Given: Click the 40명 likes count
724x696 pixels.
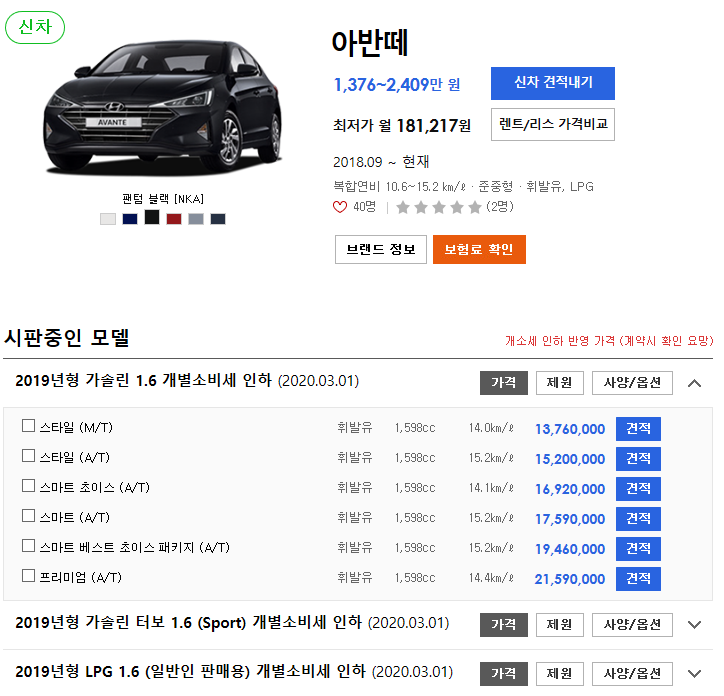Looking at the screenshot, I should pyautogui.click(x=364, y=207).
